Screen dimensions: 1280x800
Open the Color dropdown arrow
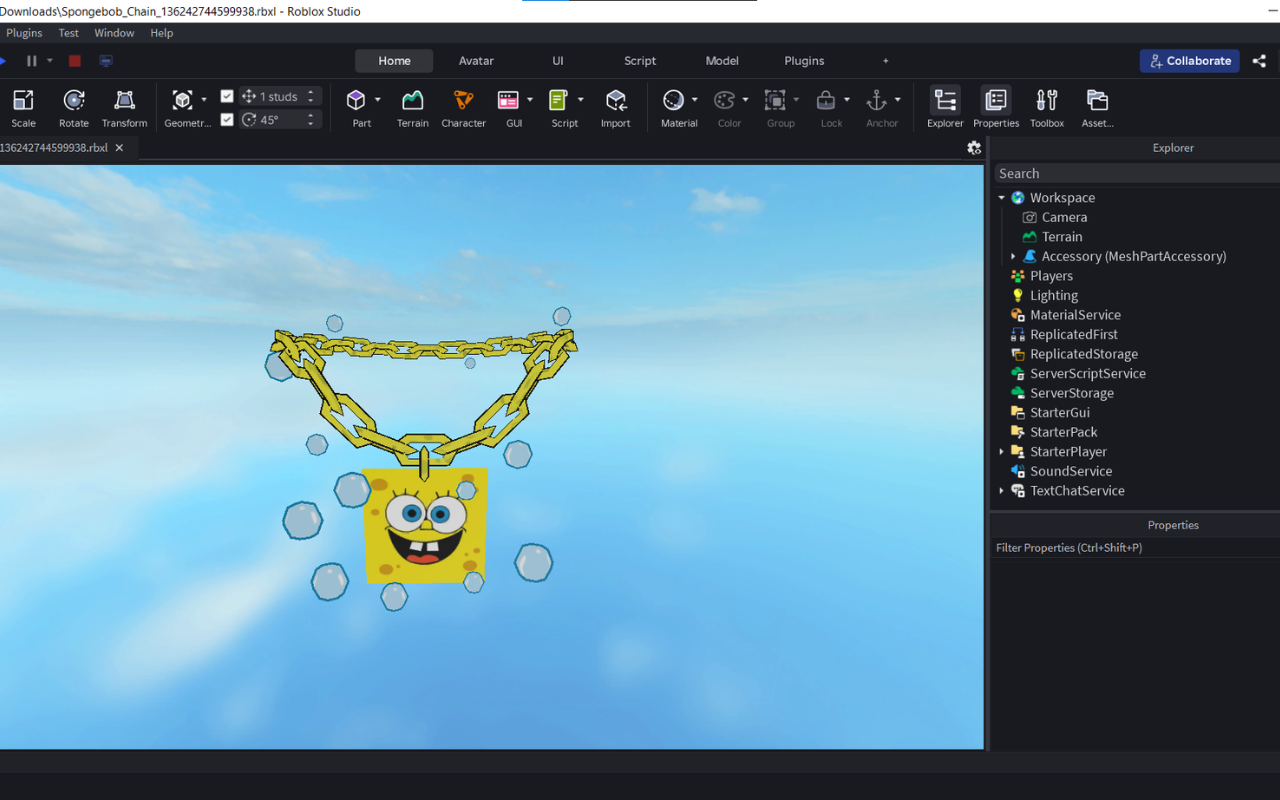coord(745,100)
